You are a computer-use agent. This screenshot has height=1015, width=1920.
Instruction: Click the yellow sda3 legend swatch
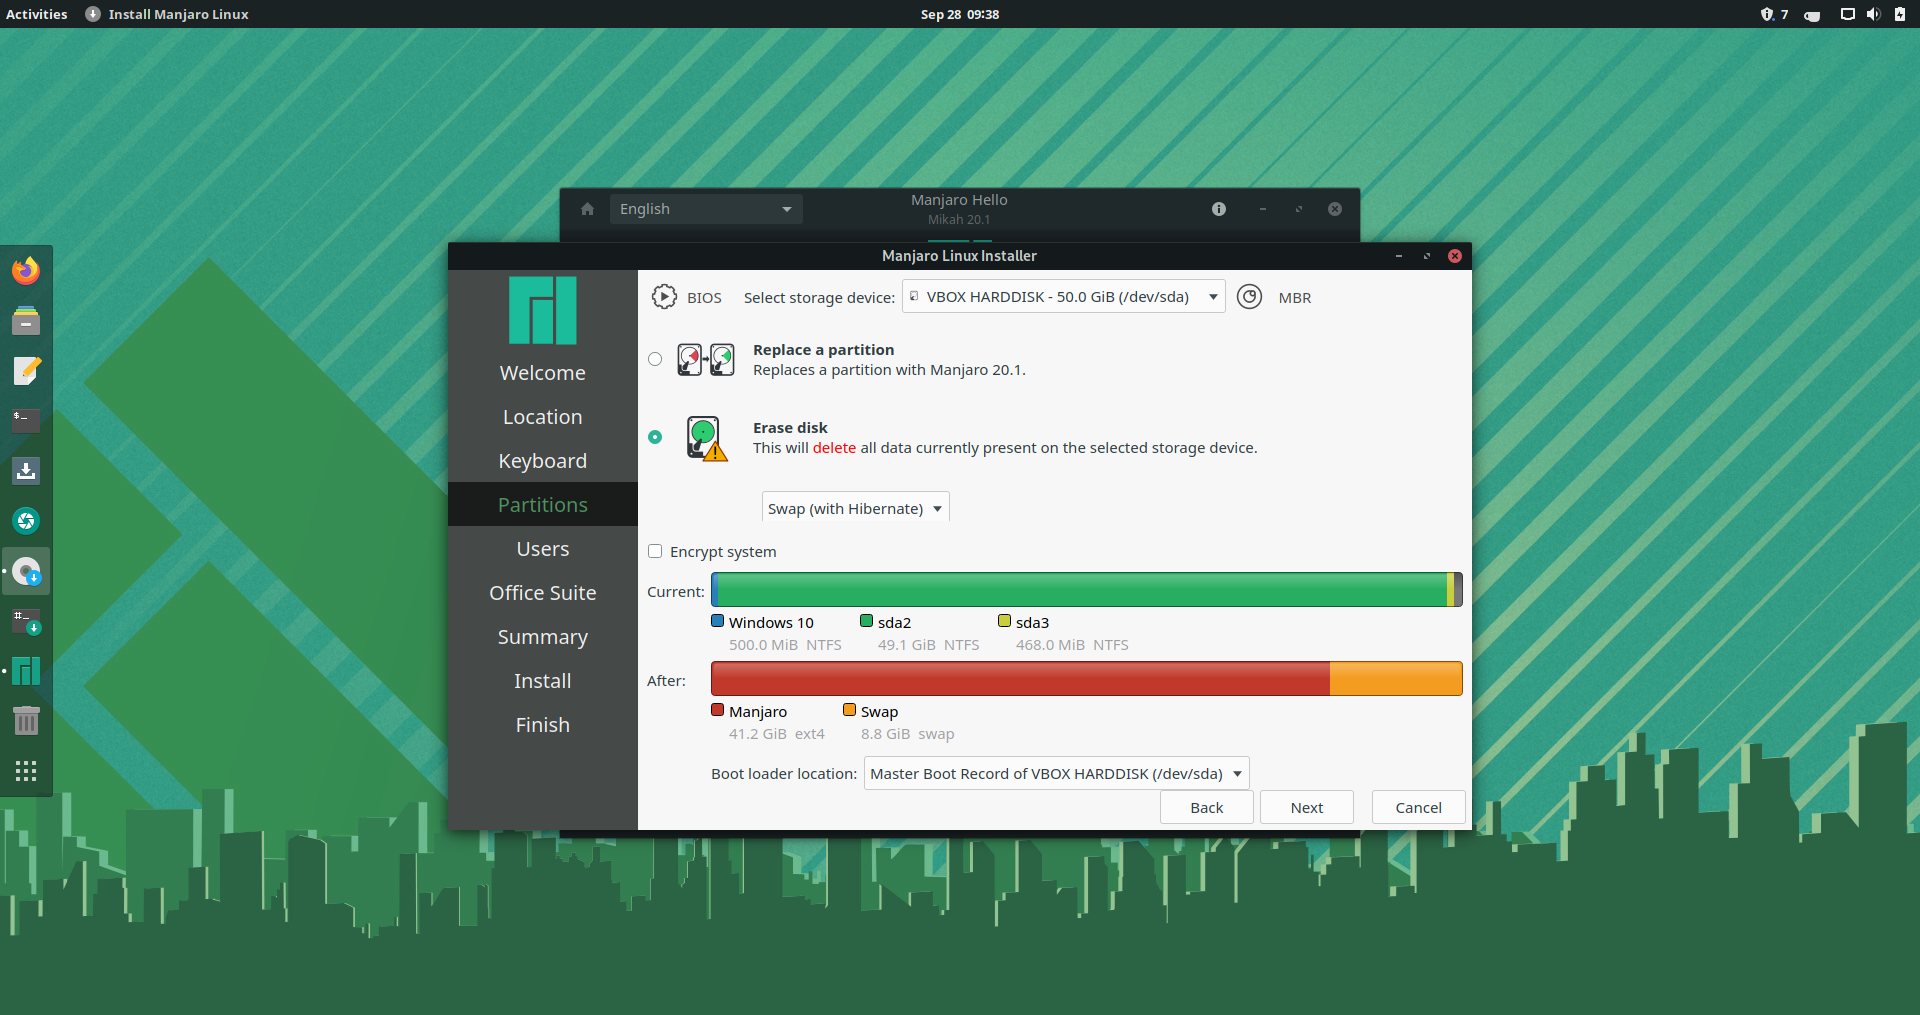pyautogui.click(x=1004, y=621)
